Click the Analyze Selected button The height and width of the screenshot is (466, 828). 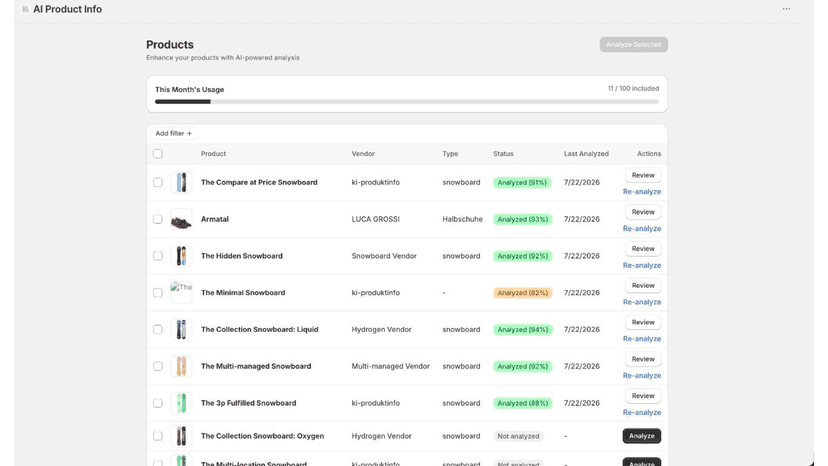click(x=634, y=44)
